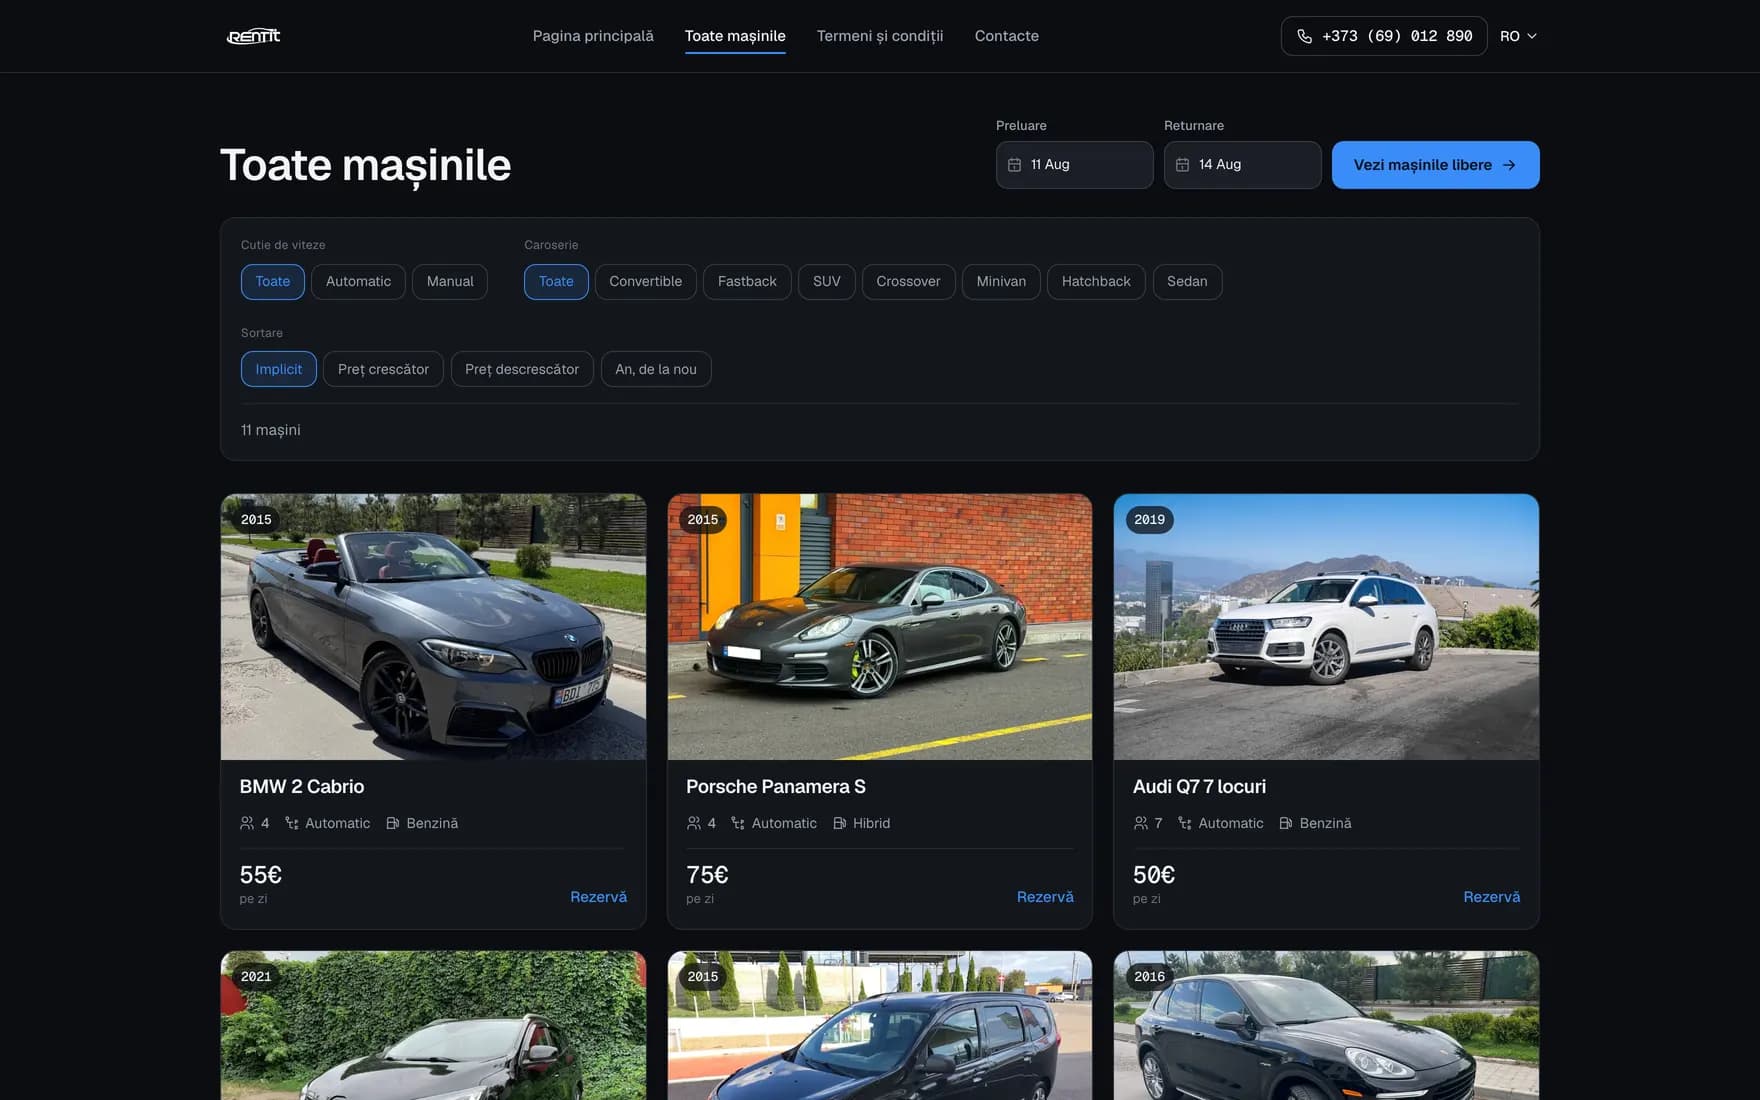The image size is (1760, 1100).
Task: Open Termeni și condiții page
Action: (x=880, y=36)
